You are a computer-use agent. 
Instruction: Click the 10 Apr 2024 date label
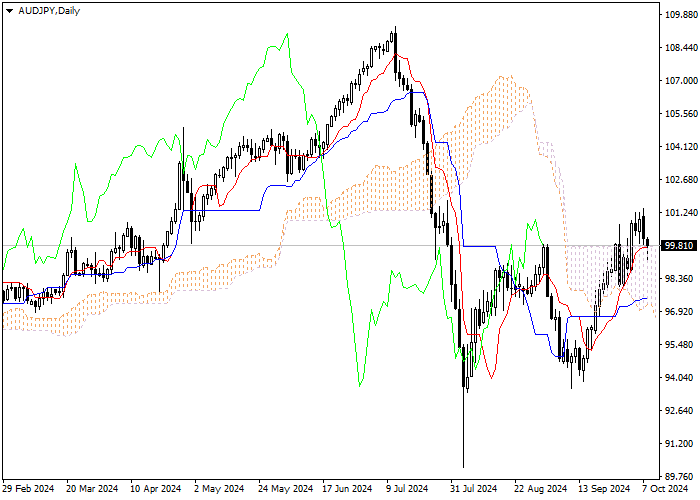156,489
